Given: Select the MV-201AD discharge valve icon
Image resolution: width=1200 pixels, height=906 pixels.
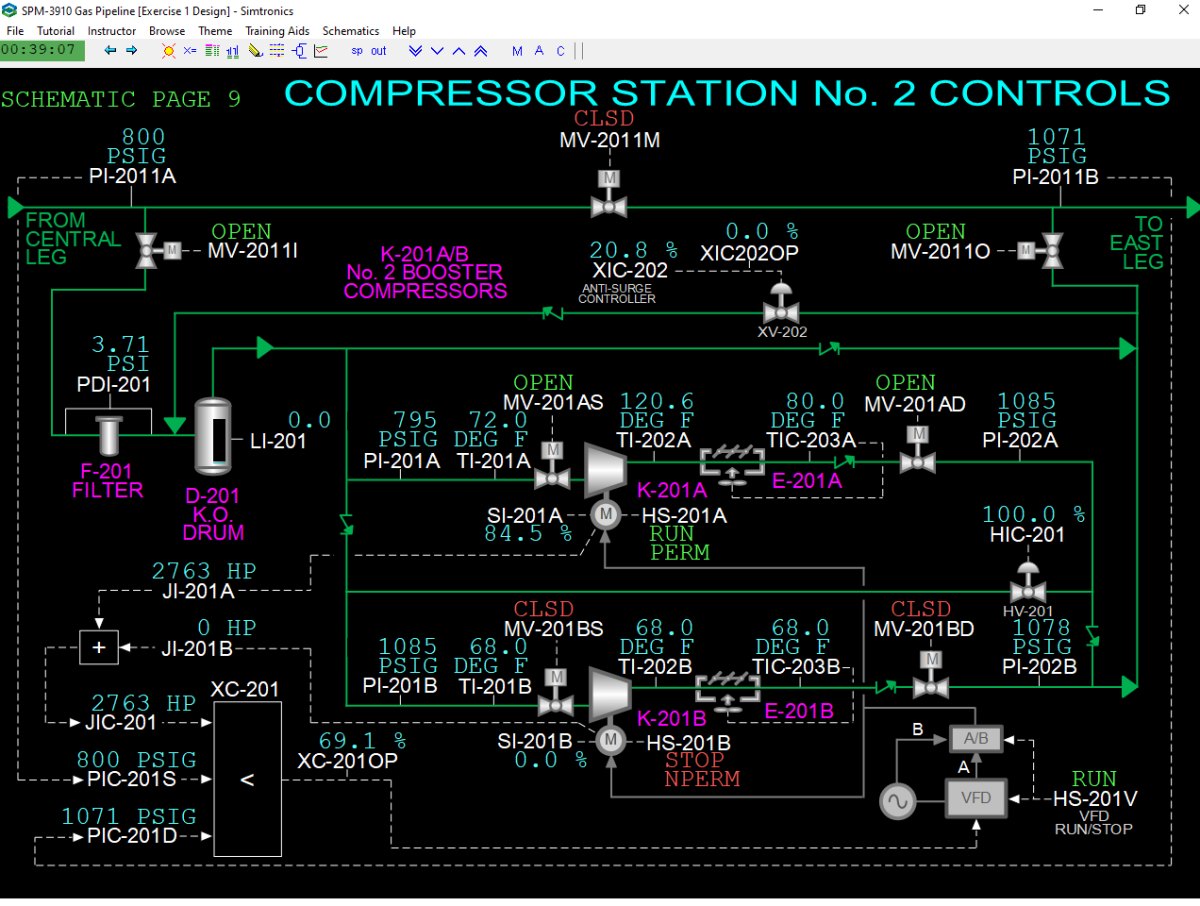Looking at the screenshot, I should click(x=917, y=450).
